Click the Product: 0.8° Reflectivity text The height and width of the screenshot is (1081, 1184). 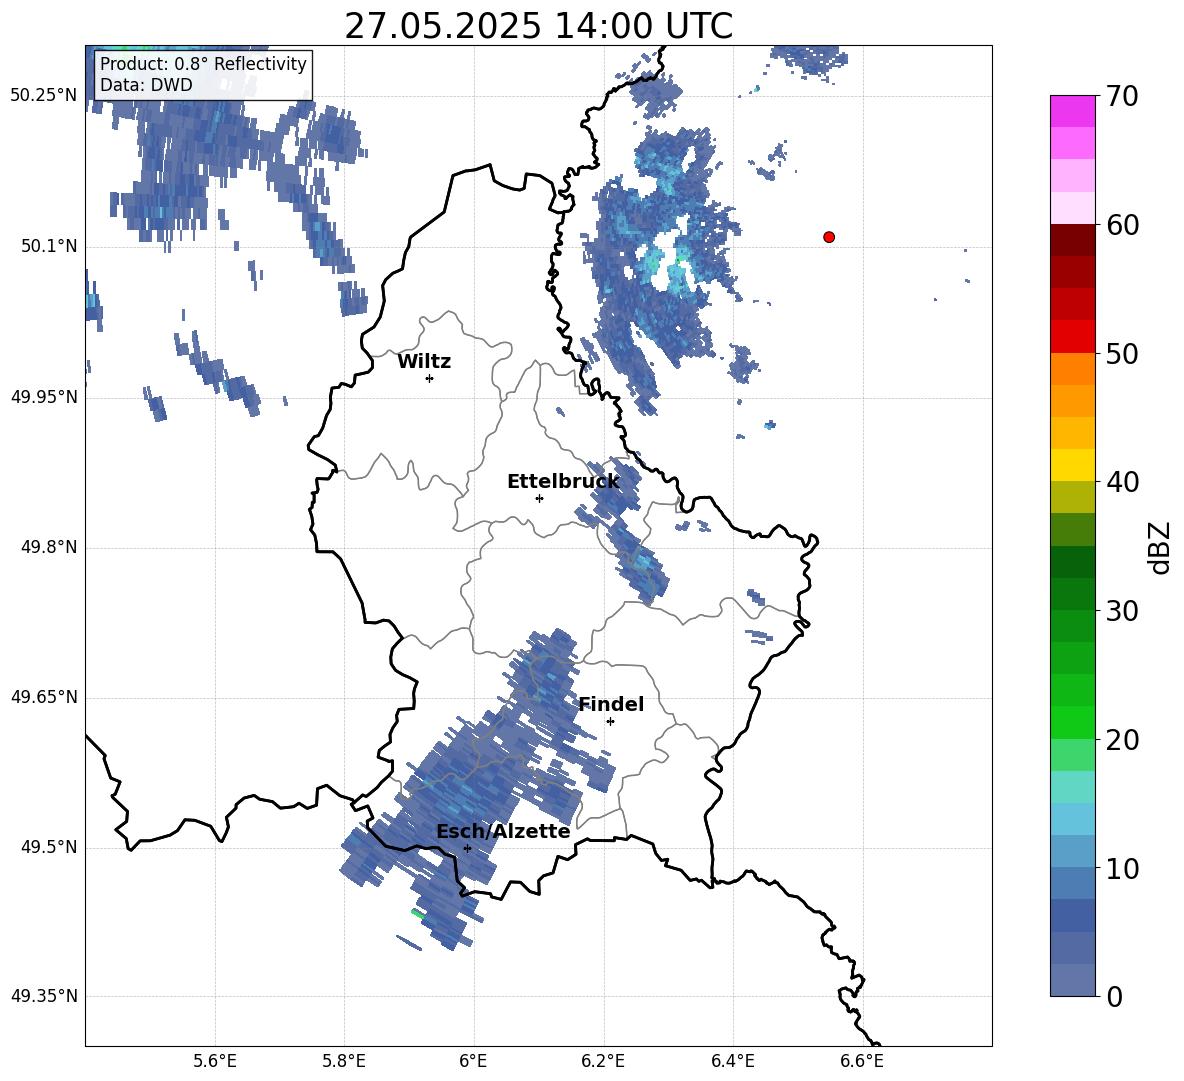(x=203, y=64)
